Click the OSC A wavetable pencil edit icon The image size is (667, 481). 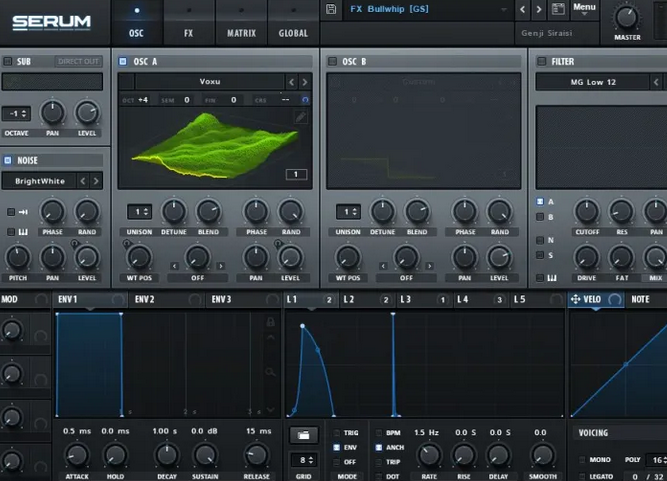click(x=301, y=117)
